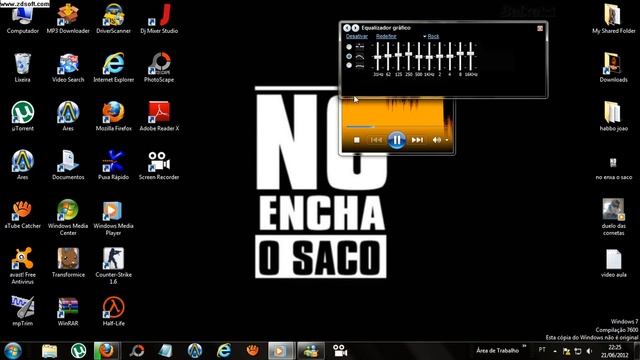Screen dimensions: 640x360
Task: Click the 31Hz equalizer band slider
Action: (378, 56)
